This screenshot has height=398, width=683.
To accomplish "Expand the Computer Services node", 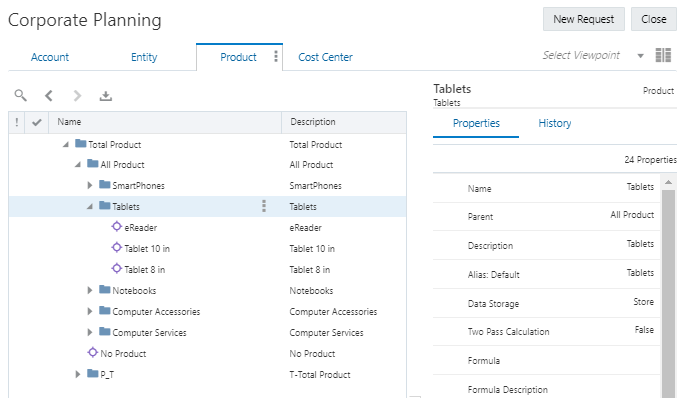I will pos(90,332).
